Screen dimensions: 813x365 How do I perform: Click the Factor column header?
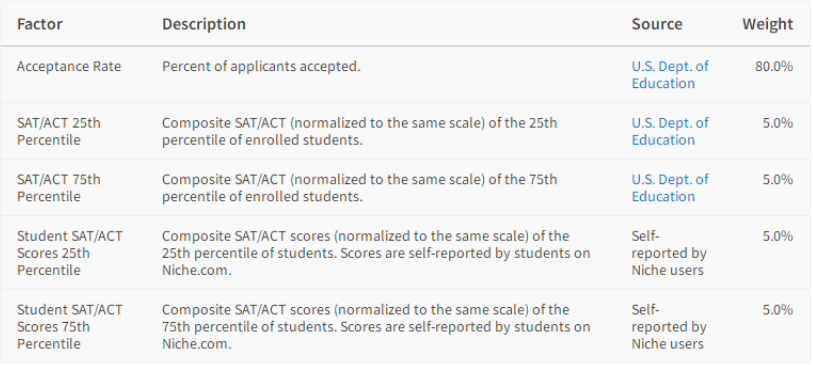39,24
